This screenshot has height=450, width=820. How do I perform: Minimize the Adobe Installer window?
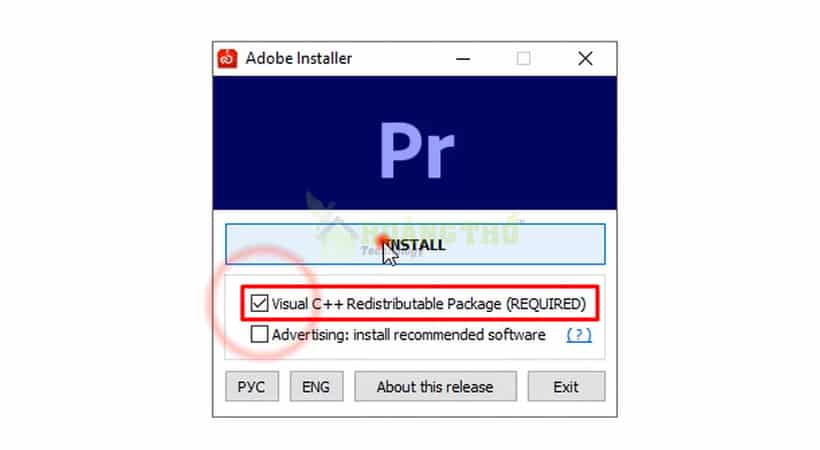463,59
